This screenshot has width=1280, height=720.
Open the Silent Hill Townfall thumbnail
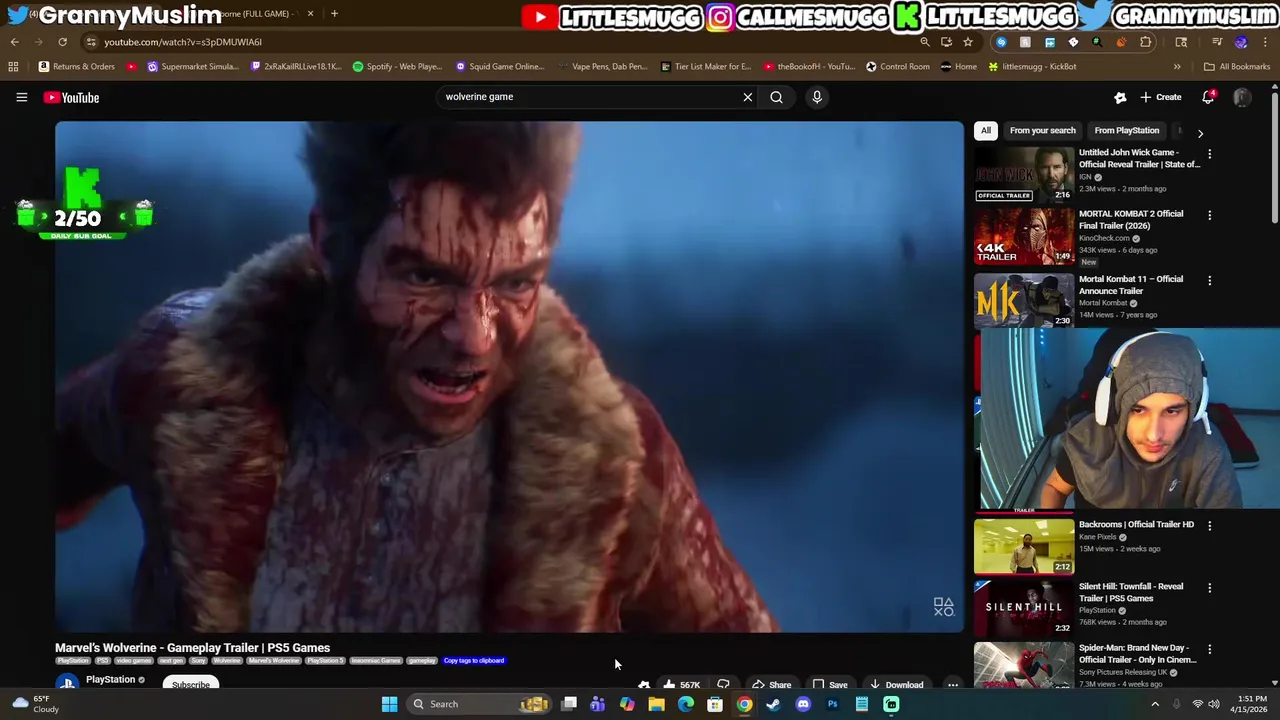click(x=1024, y=608)
